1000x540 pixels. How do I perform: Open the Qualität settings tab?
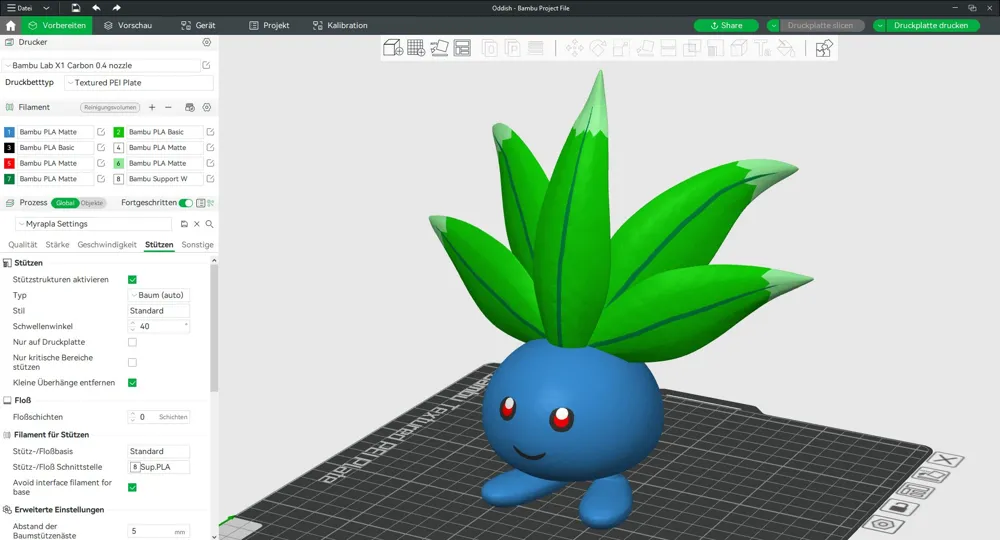(23, 245)
